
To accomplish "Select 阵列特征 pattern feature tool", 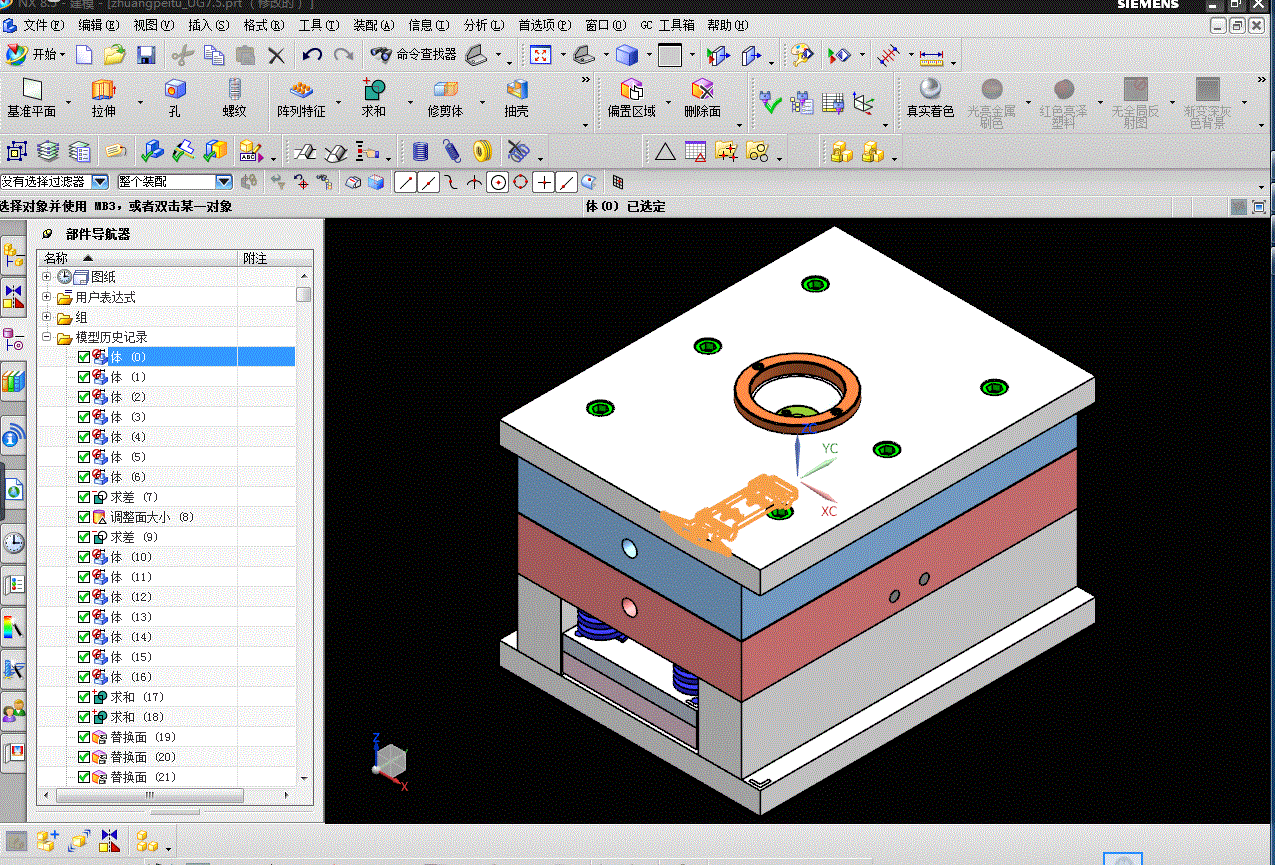I will (x=302, y=100).
